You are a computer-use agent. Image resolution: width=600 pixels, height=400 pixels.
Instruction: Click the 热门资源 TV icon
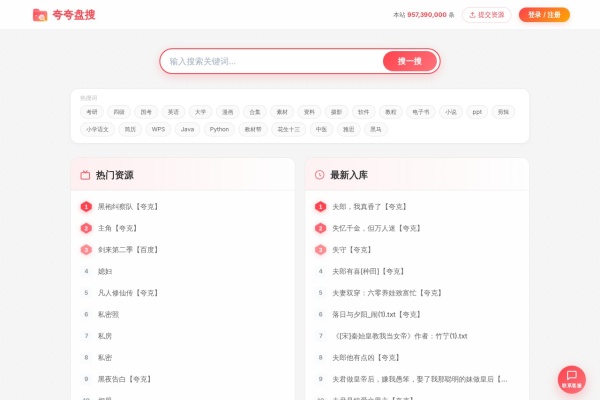point(85,175)
